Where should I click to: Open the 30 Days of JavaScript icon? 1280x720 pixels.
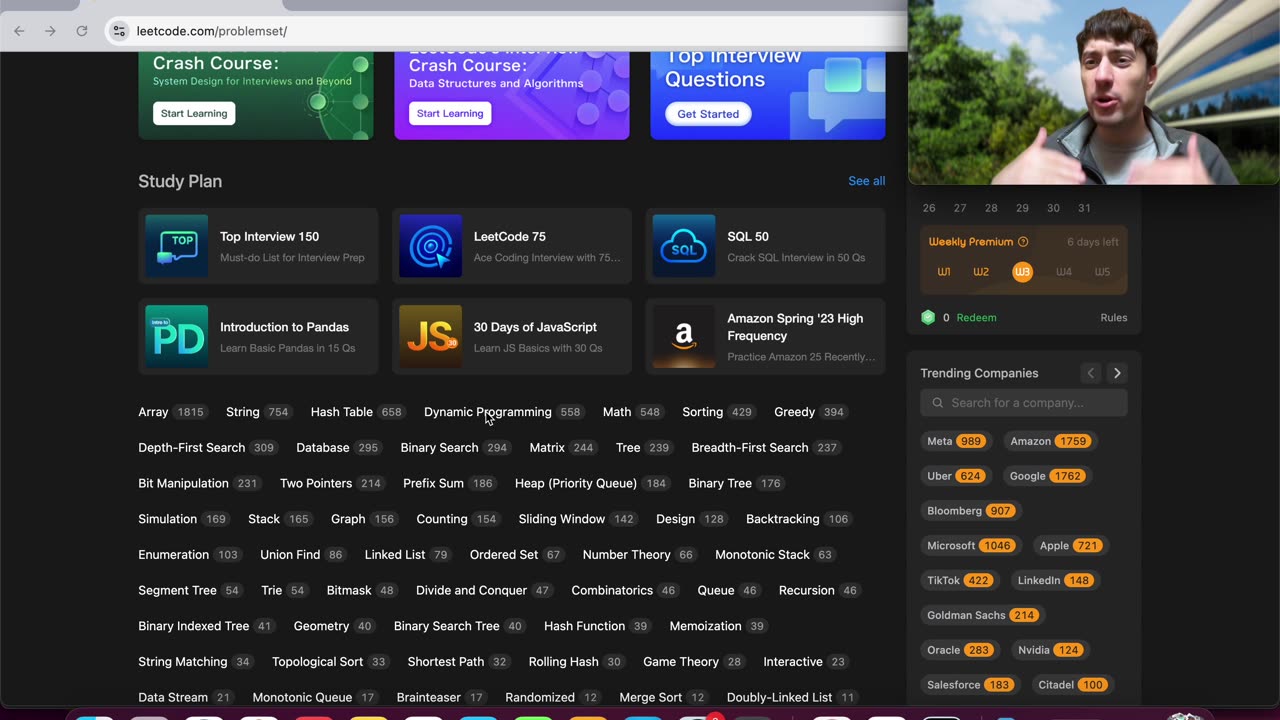(x=431, y=336)
